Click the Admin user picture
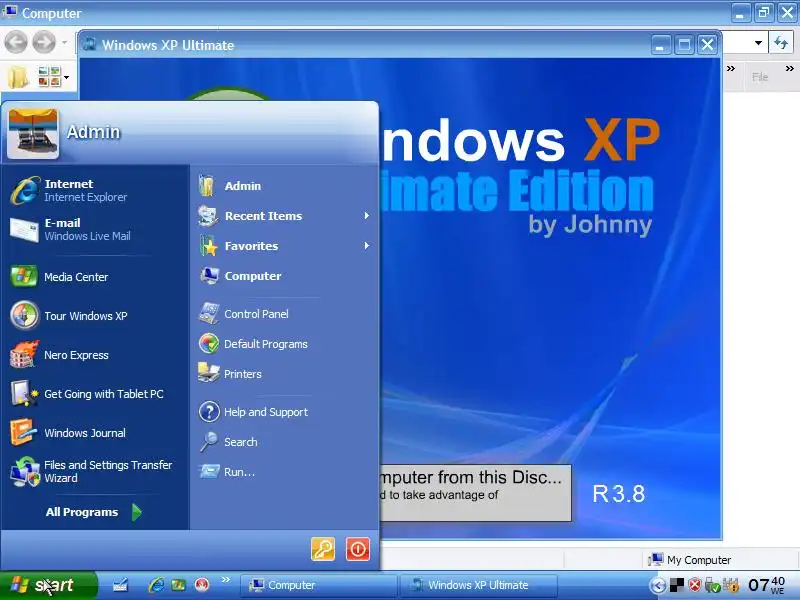Image resolution: width=800 pixels, height=600 pixels. click(x=33, y=134)
